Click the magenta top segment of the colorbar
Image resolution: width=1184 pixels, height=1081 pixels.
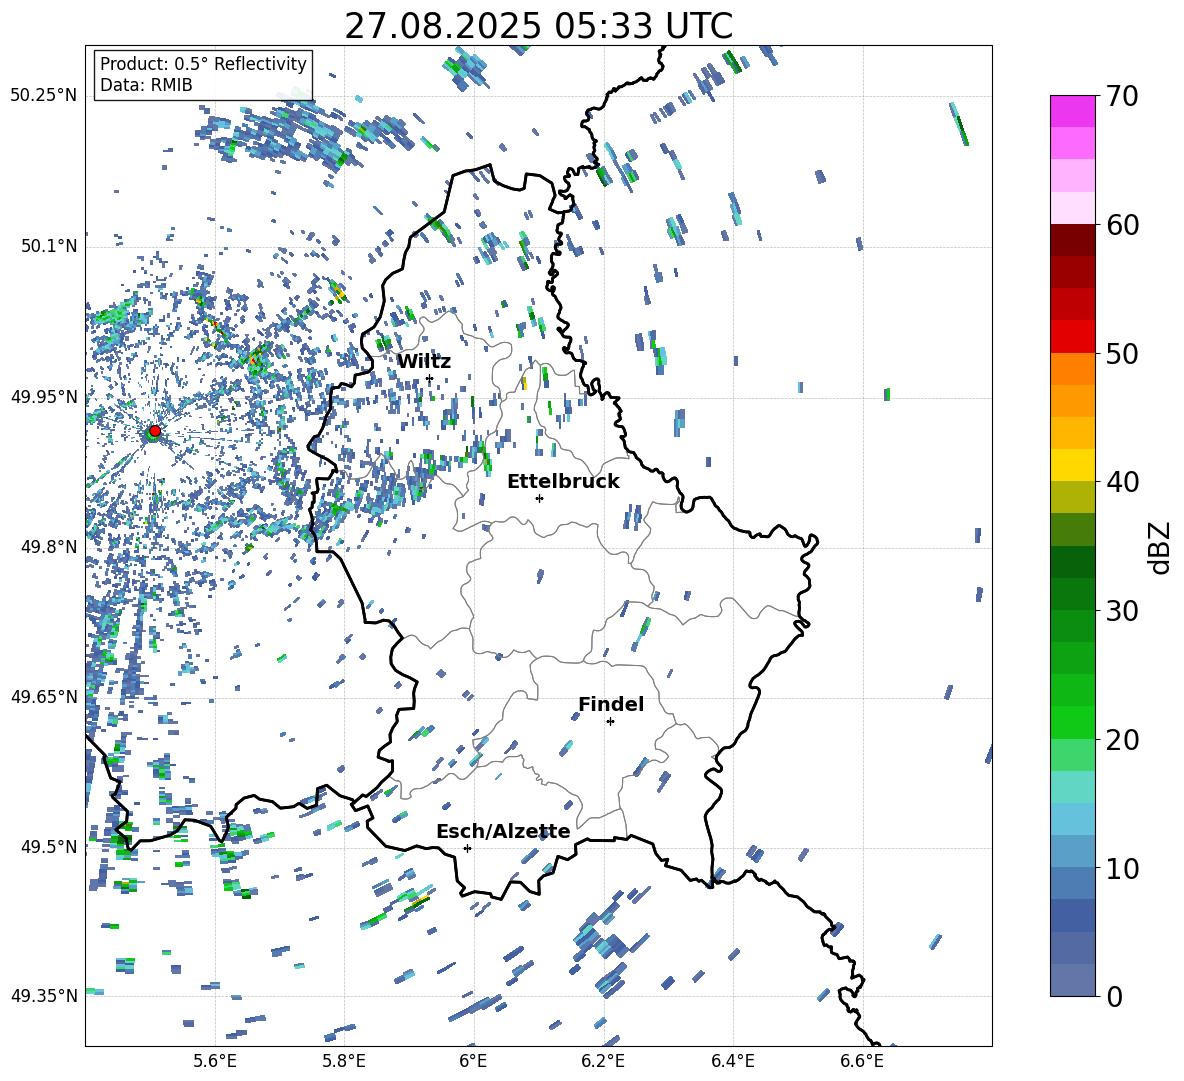(x=1072, y=111)
